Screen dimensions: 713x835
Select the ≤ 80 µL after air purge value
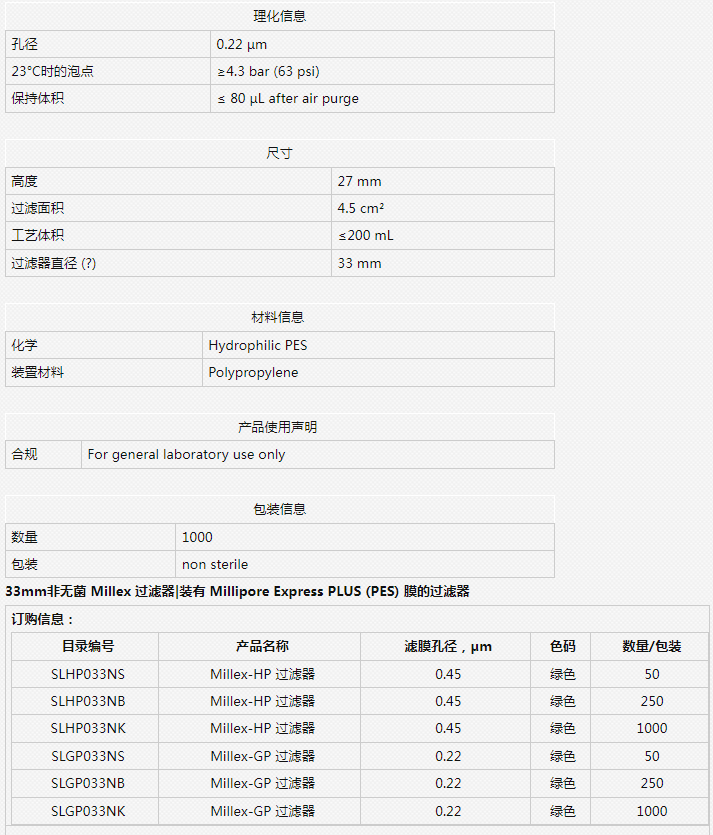tap(288, 99)
